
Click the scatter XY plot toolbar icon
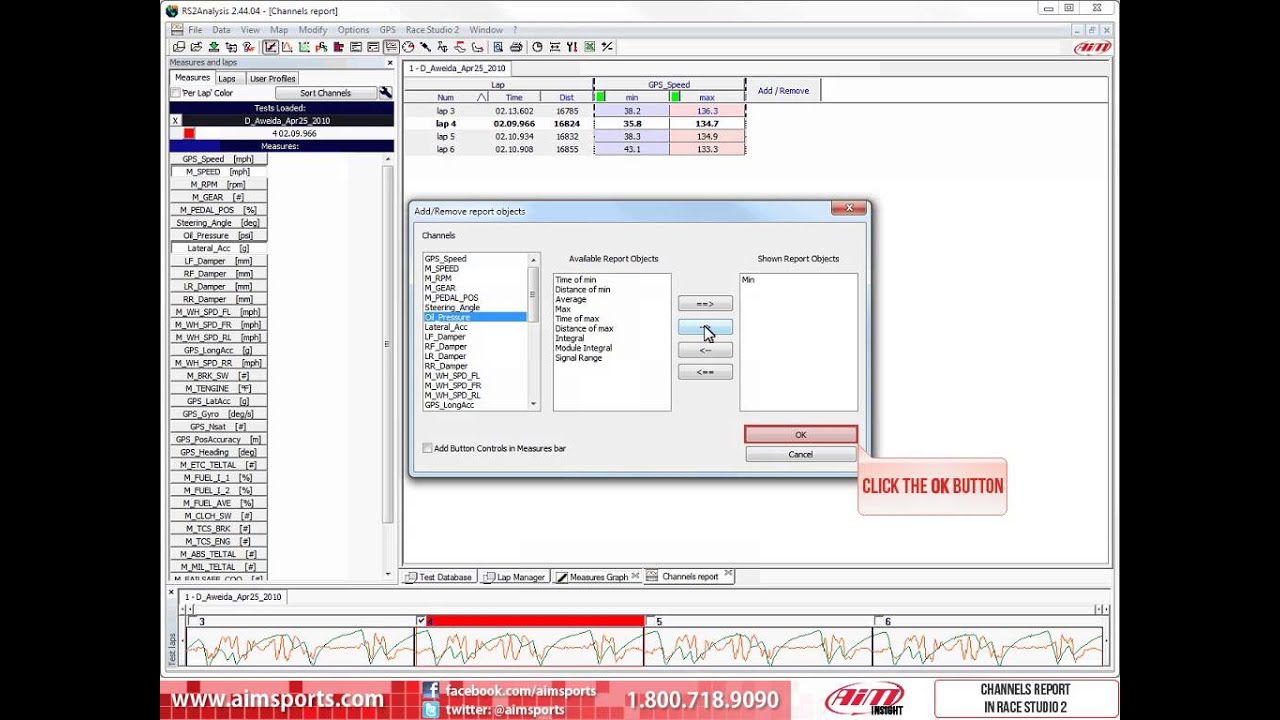click(x=303, y=46)
